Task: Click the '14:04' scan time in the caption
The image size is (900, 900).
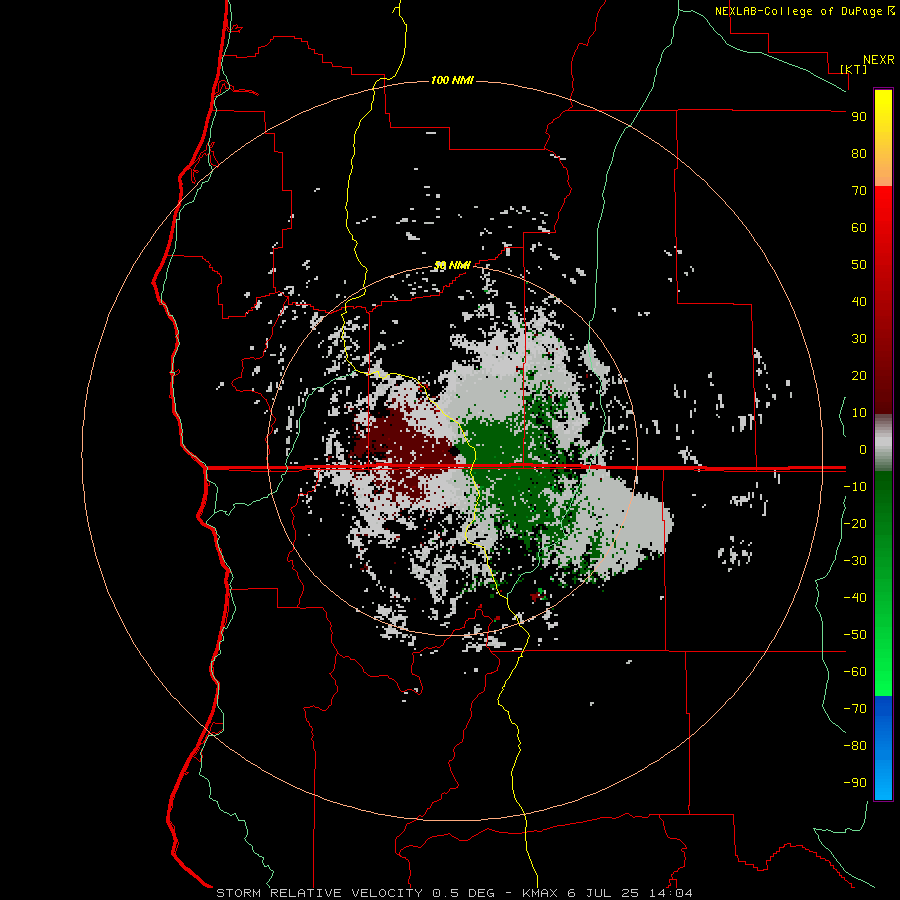Action: coord(670,893)
